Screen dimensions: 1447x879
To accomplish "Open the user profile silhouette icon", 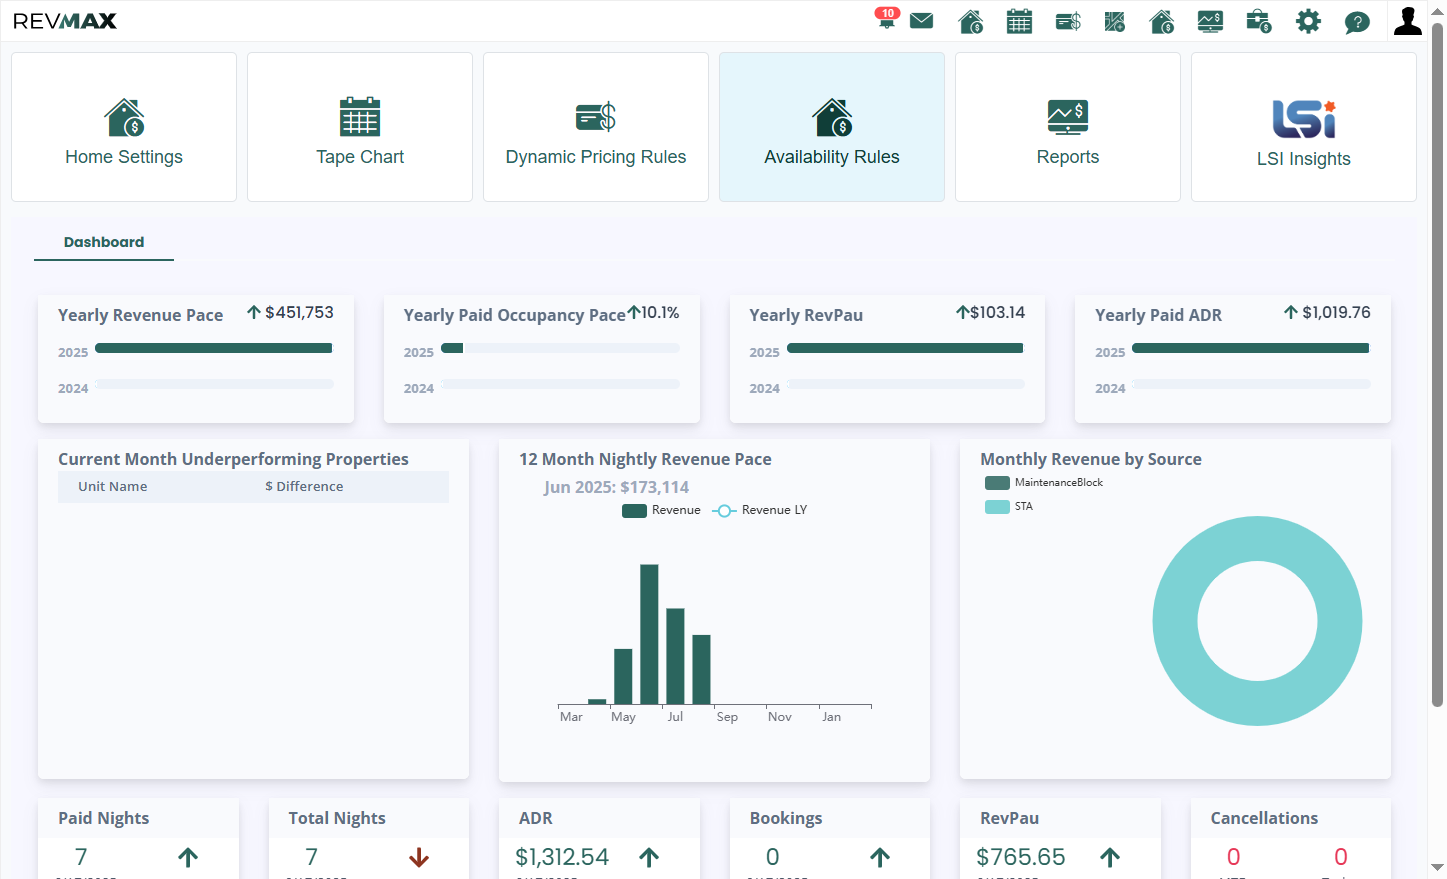I will pos(1408,21).
